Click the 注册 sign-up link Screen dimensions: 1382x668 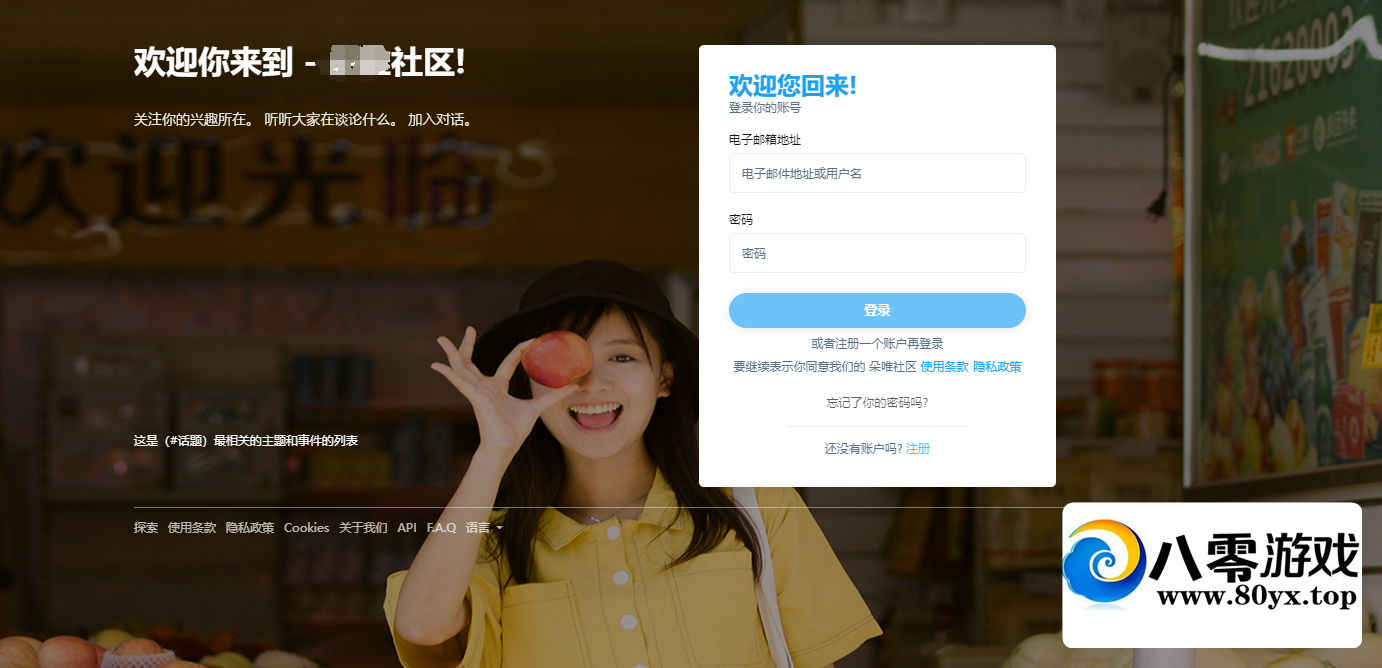tap(917, 449)
